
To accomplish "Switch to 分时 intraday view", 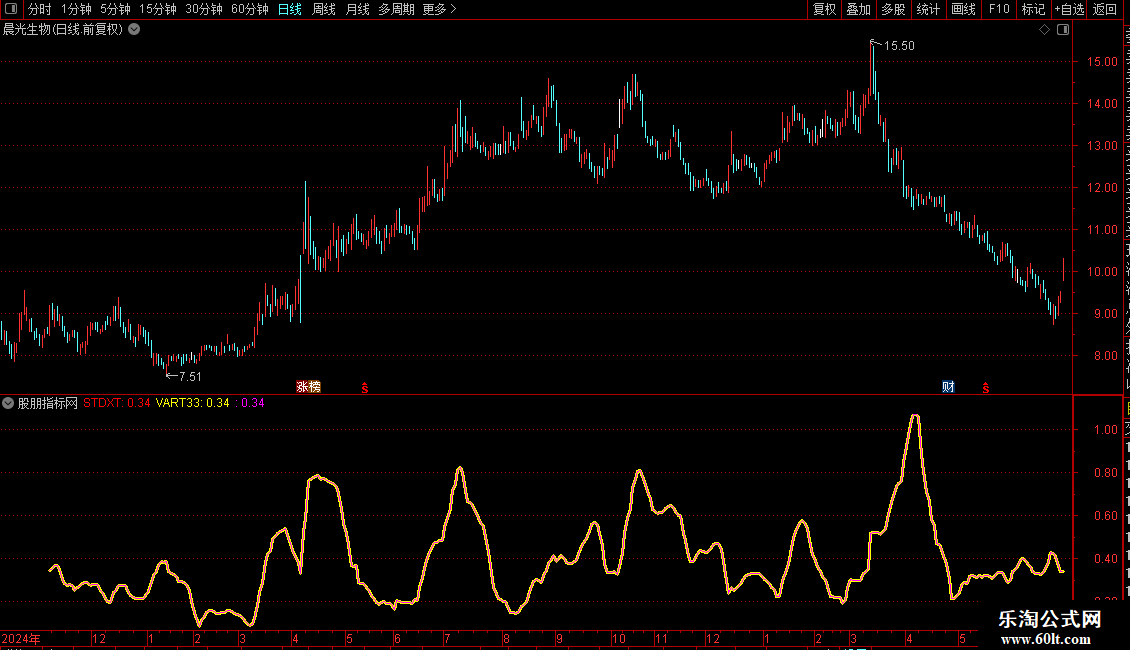I will tap(40, 9).
